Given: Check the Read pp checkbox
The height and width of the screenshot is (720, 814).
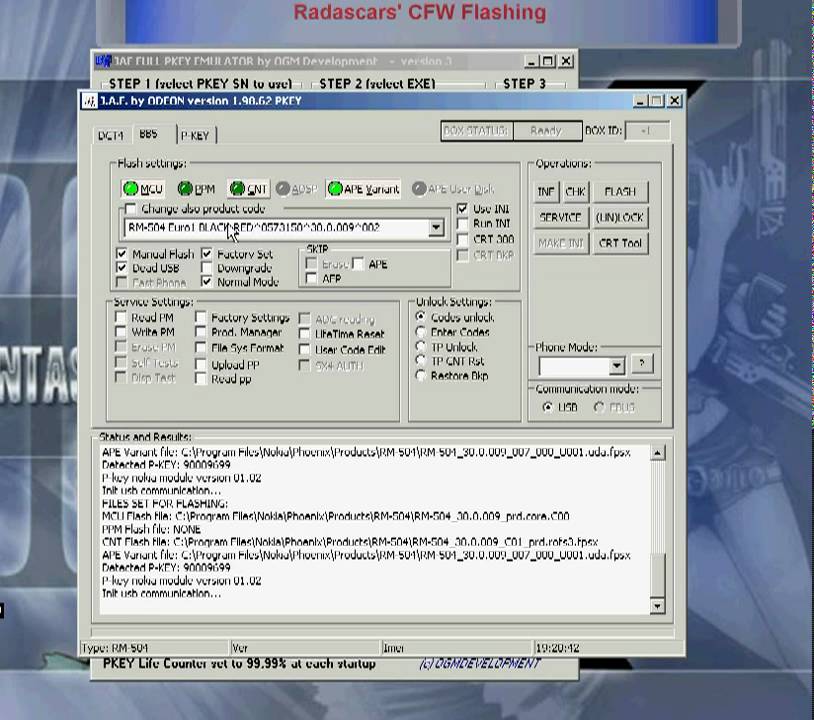Looking at the screenshot, I should 201,379.
